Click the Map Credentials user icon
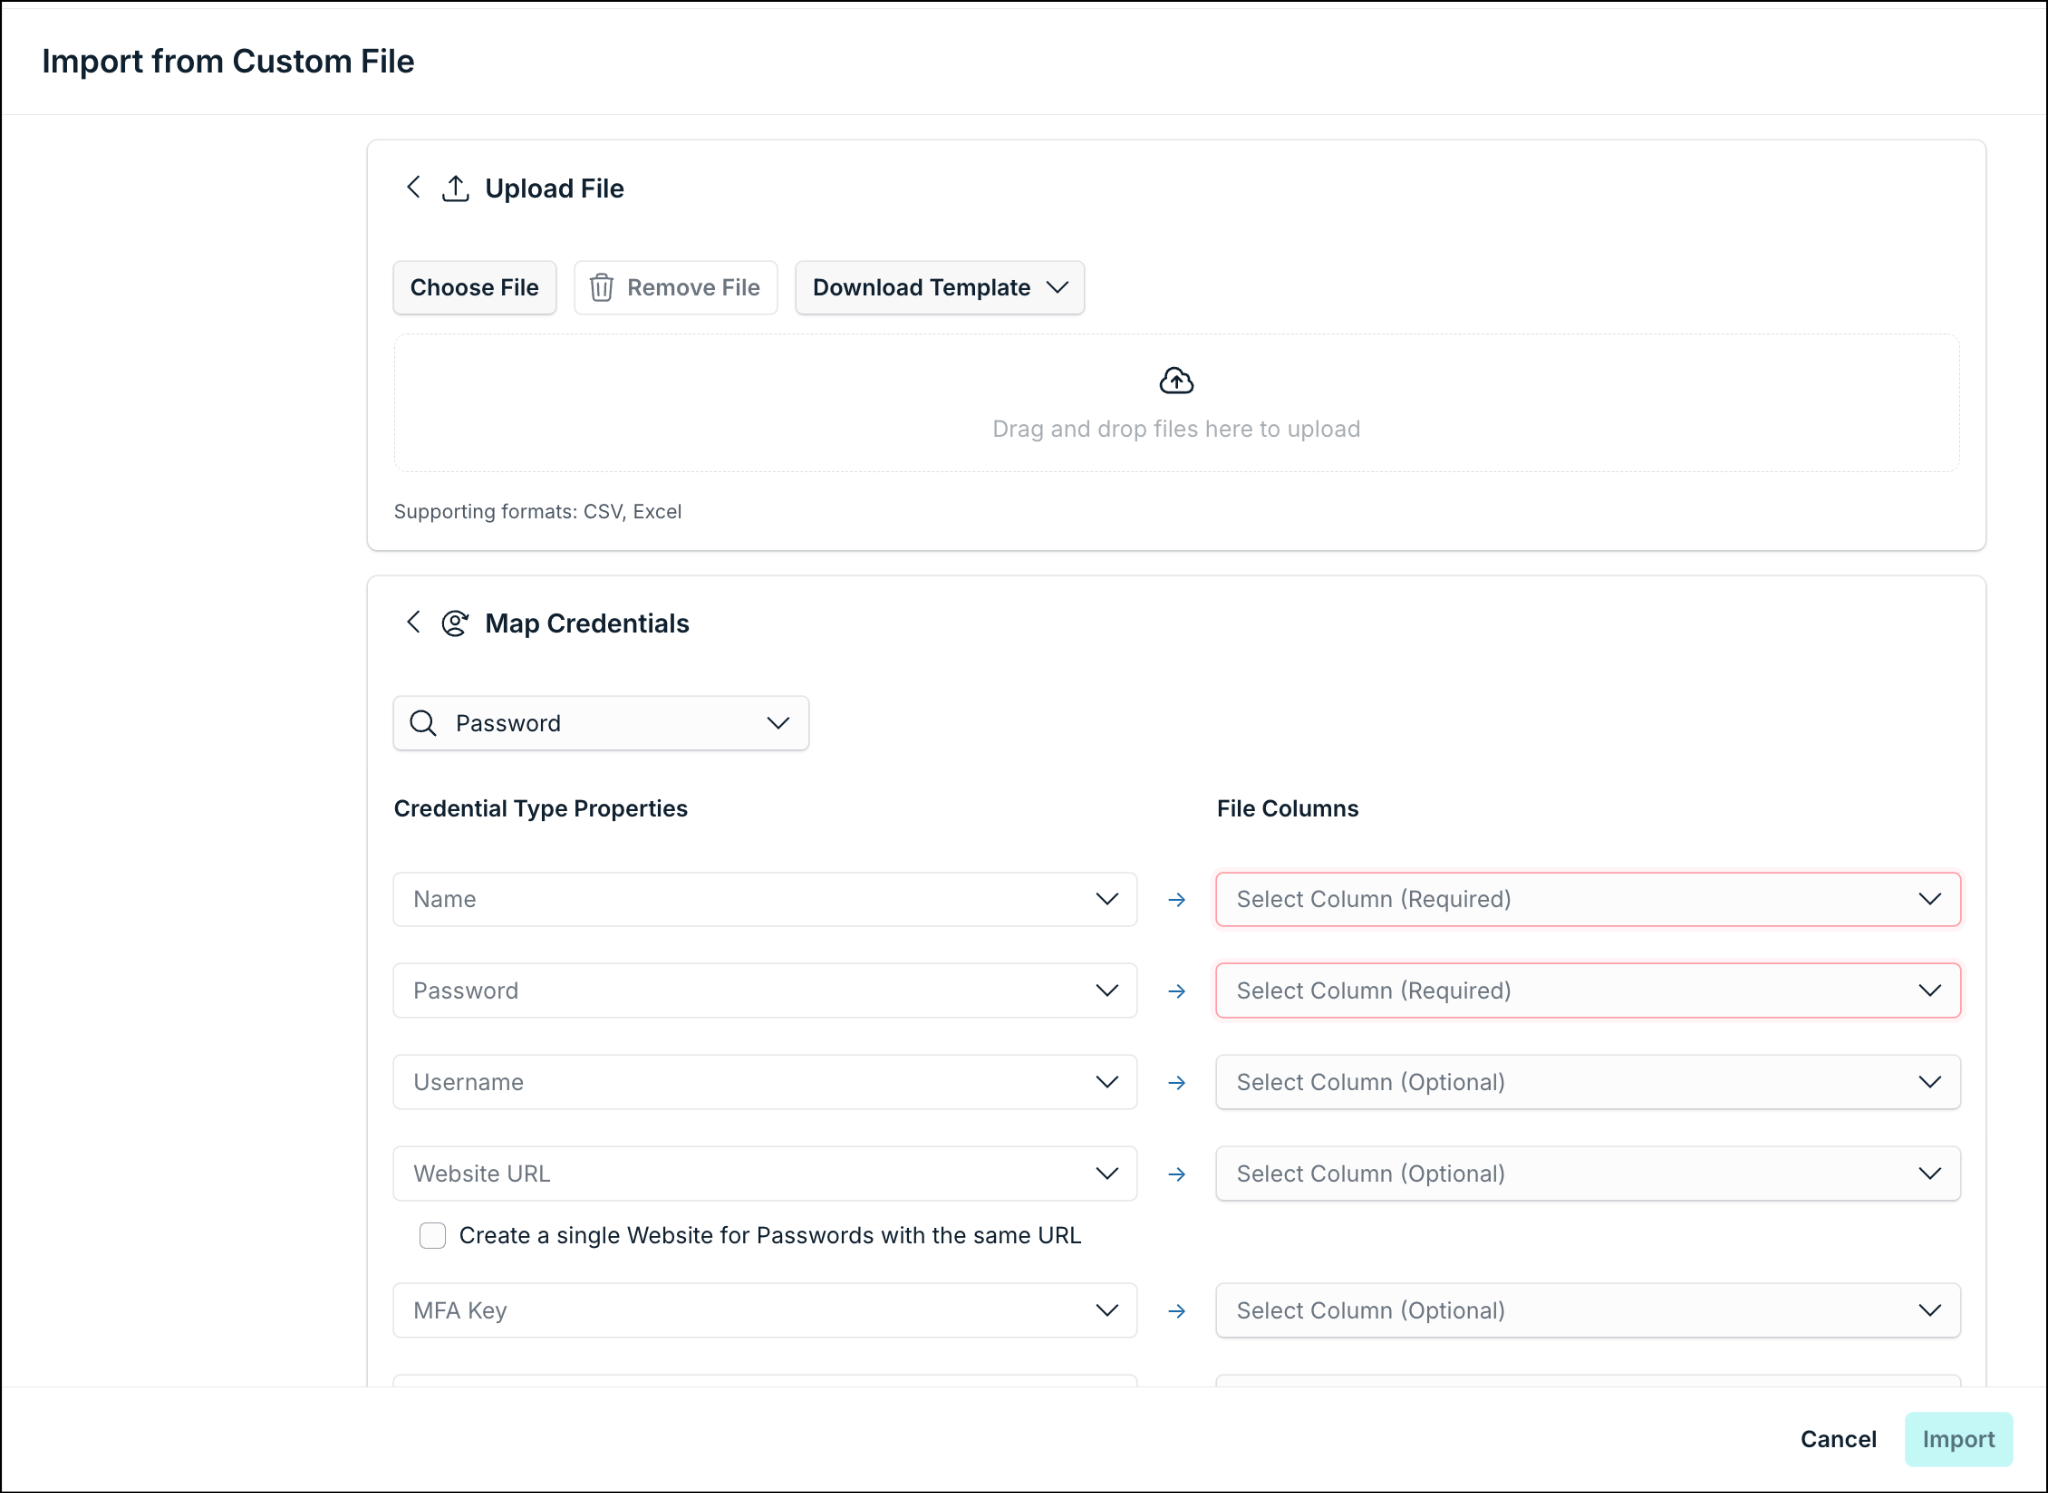Screen dimensions: 2048x1493 456,623
